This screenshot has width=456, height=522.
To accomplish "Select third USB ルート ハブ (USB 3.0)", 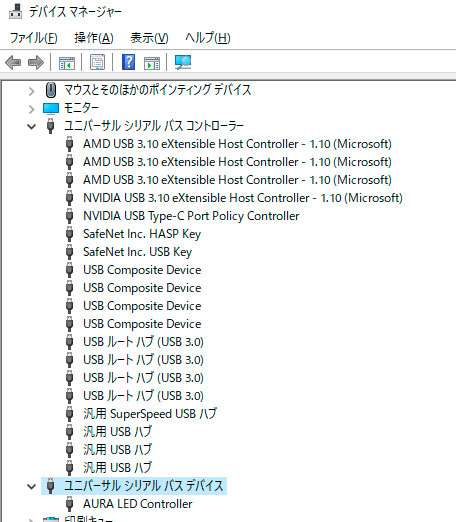I will 143,378.
